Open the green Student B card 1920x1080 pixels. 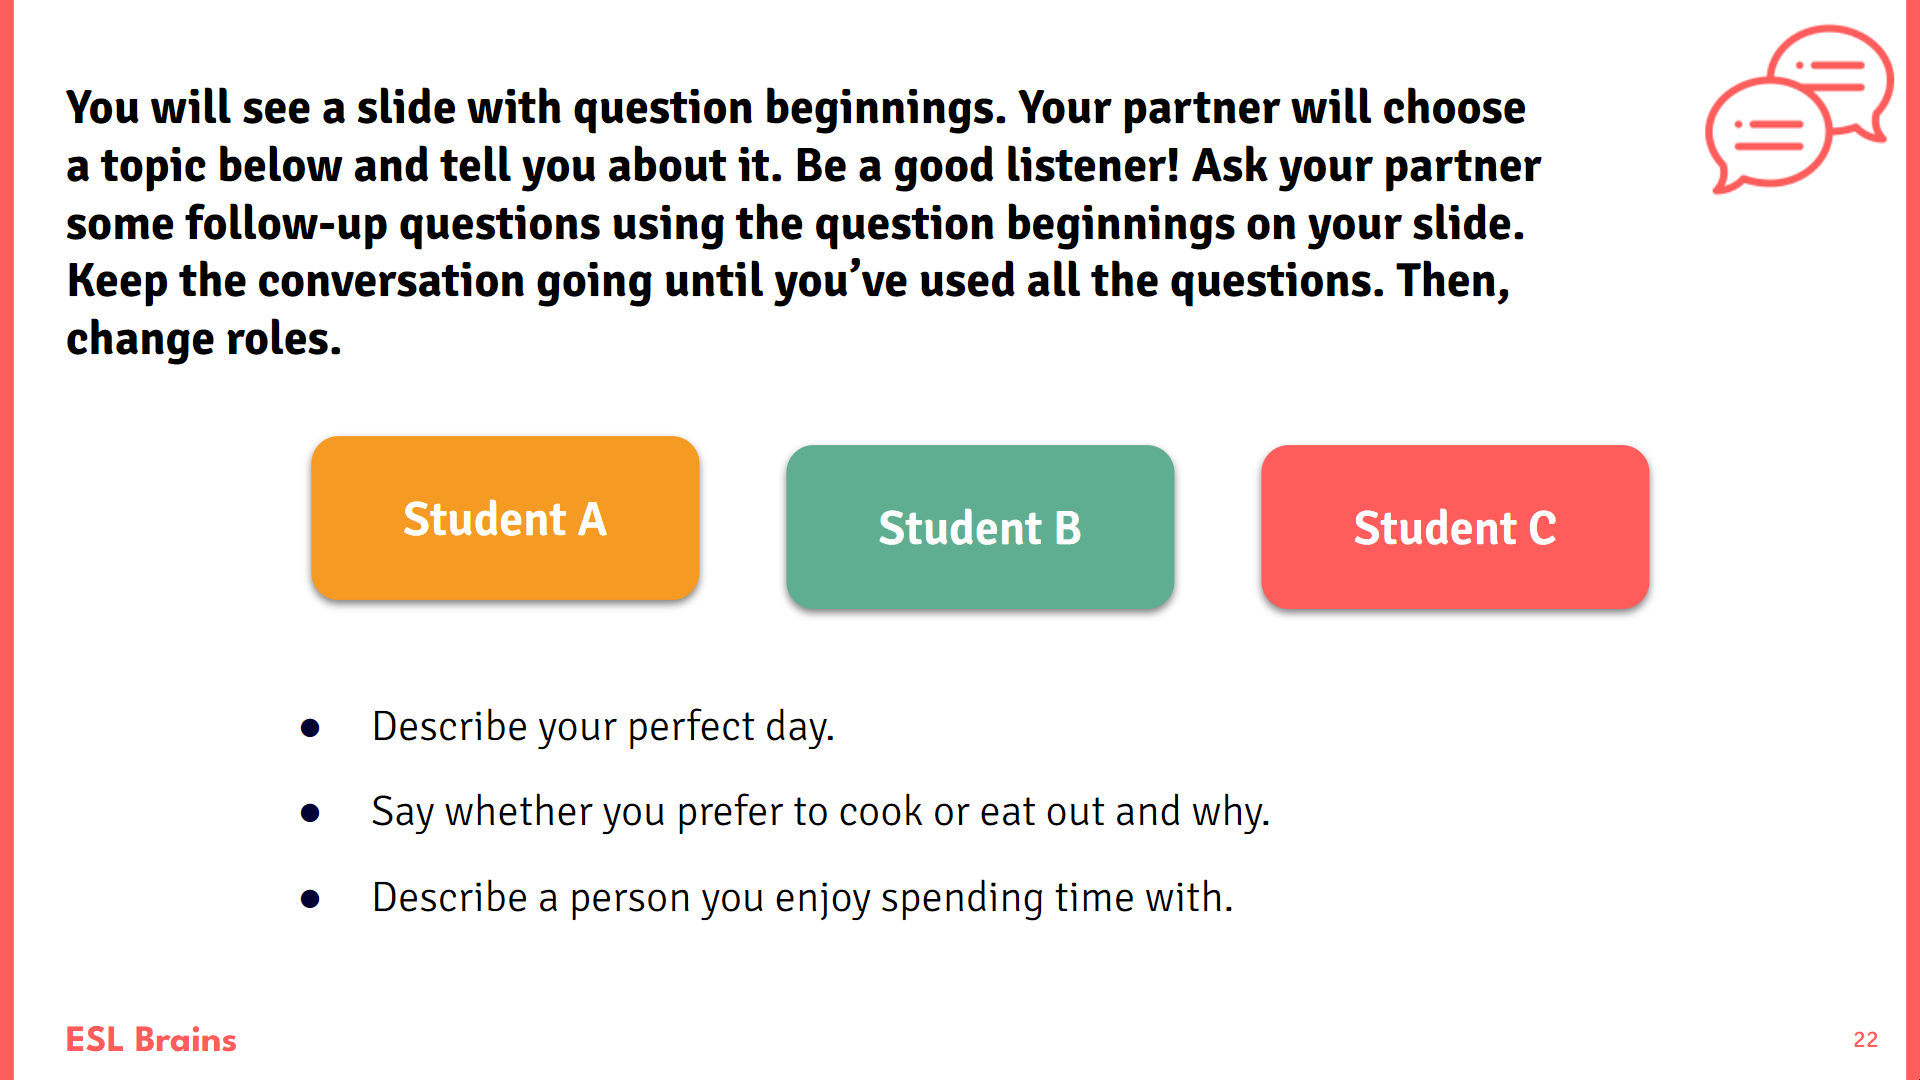[x=980, y=527]
